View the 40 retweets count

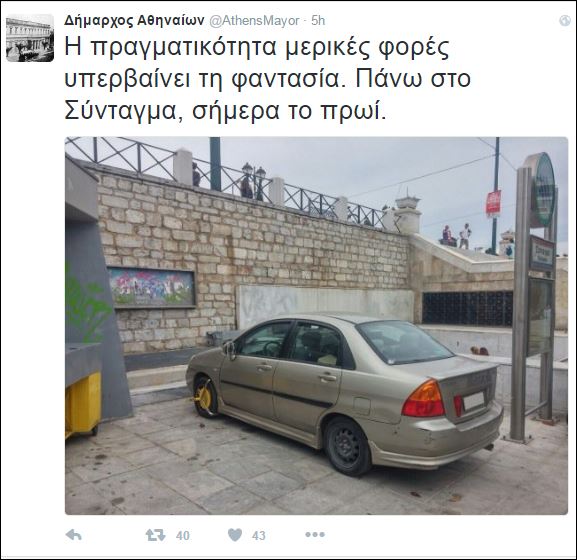pos(183,535)
